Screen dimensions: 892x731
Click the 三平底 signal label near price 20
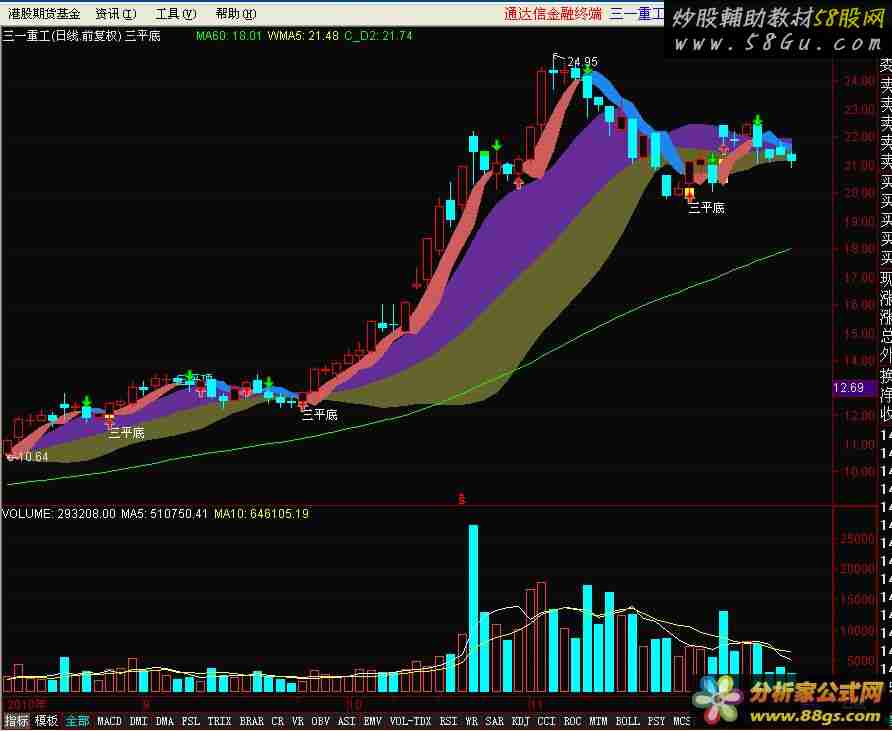coord(707,208)
